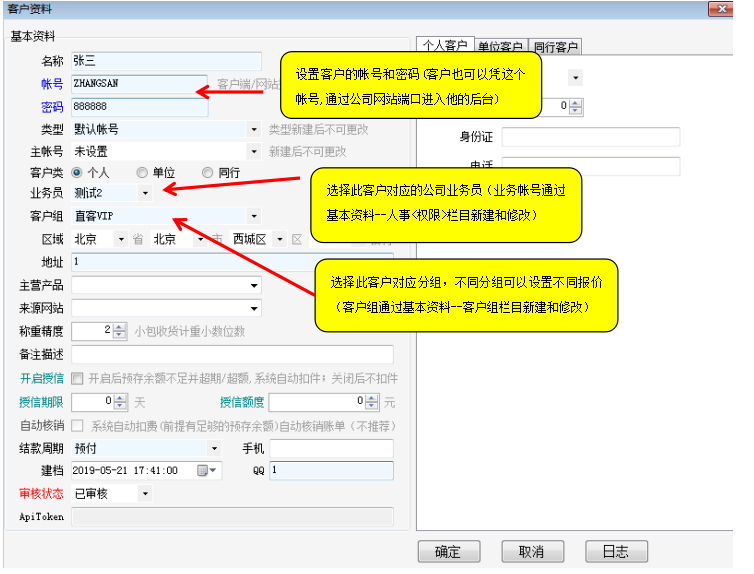Select the 个人 customer type radio button
Viewport: 754px width, 574px height.
click(78, 172)
